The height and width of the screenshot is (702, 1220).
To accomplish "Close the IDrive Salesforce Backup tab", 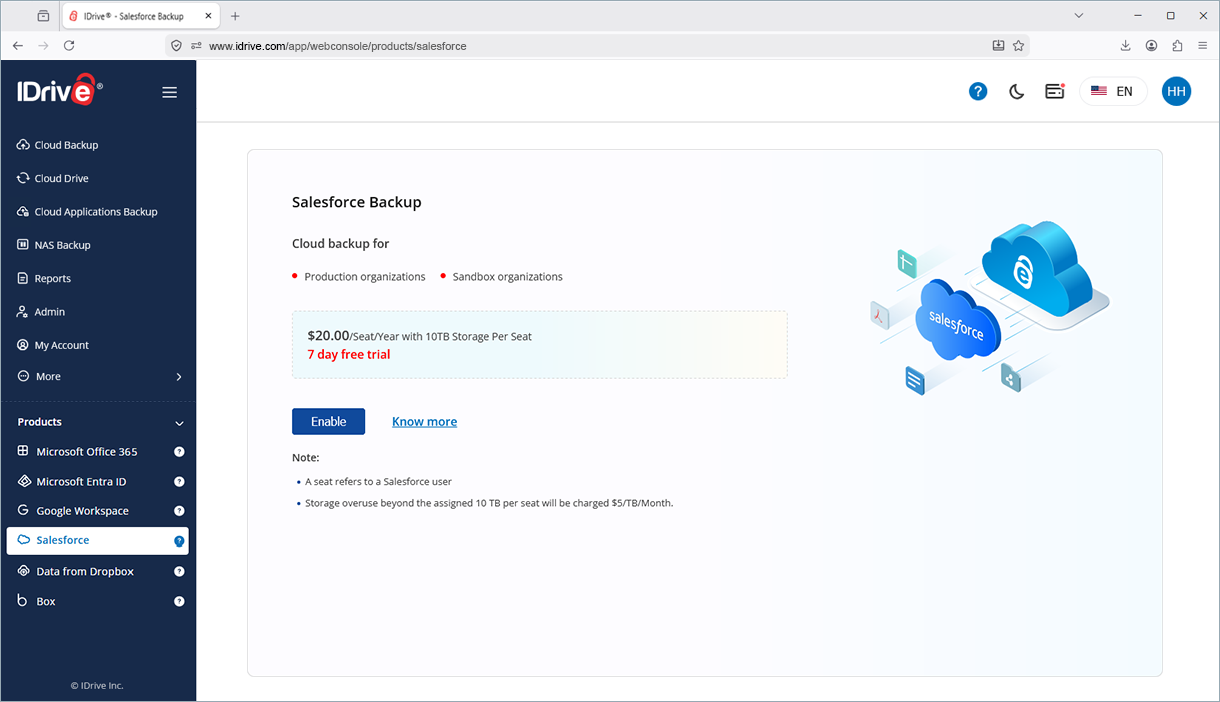I will 210,17.
